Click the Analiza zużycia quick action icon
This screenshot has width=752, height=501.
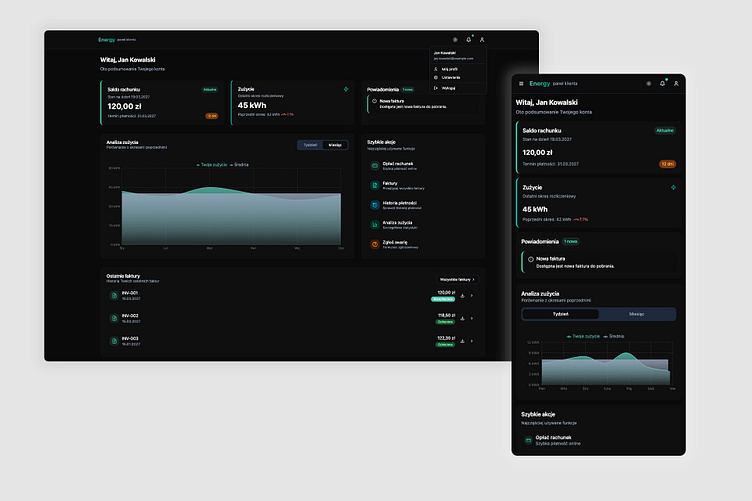click(x=375, y=225)
